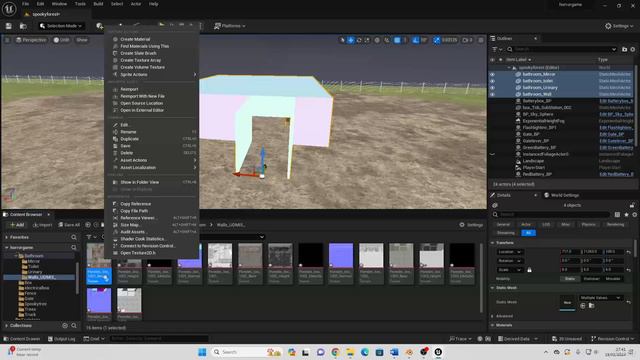Open Content Drawer from status bar
Screen dimensions: 640x360
pyautogui.click(x=22, y=339)
